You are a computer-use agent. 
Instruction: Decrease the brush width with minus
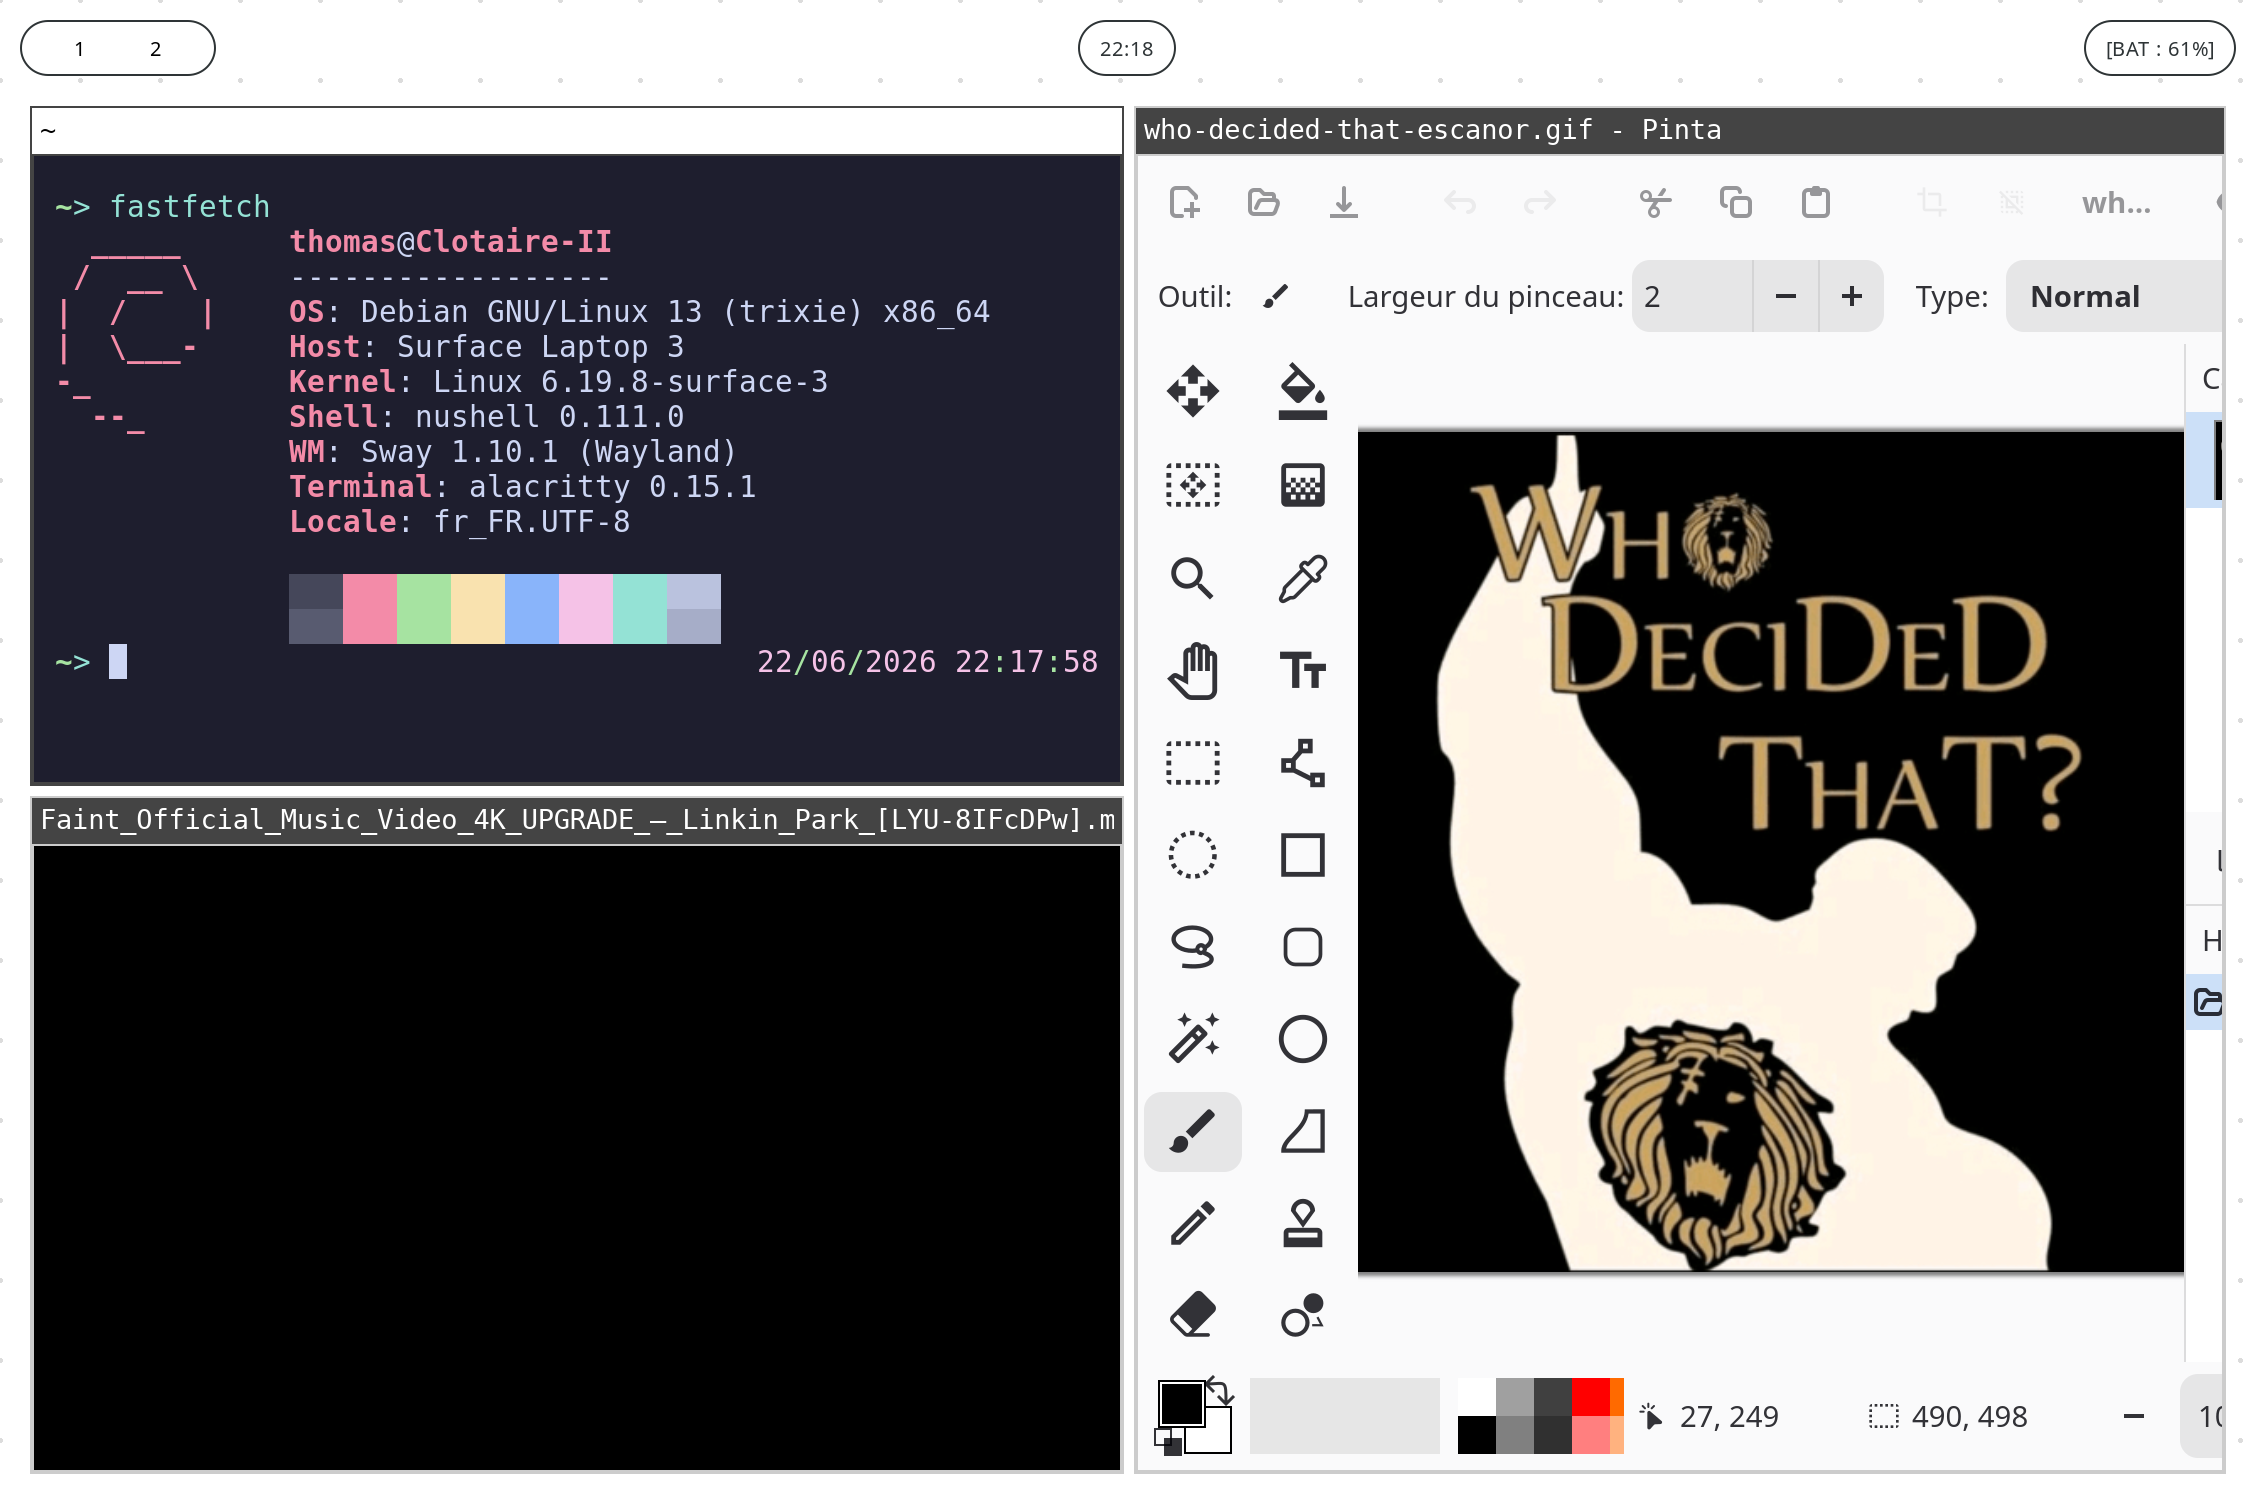coord(1786,297)
